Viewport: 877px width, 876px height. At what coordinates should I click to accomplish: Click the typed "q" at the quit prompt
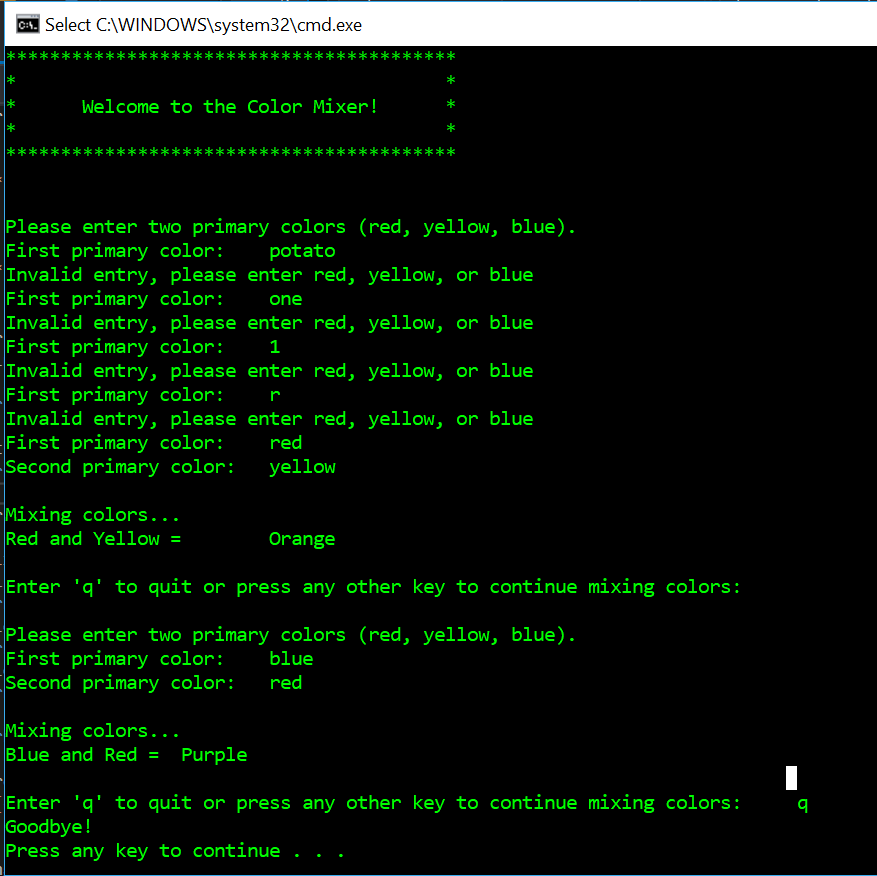803,804
